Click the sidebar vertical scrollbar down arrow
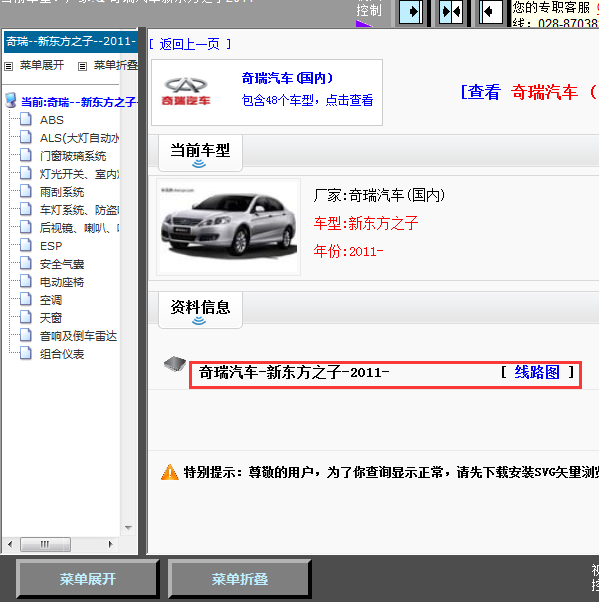The height and width of the screenshot is (602, 599). tap(129, 528)
